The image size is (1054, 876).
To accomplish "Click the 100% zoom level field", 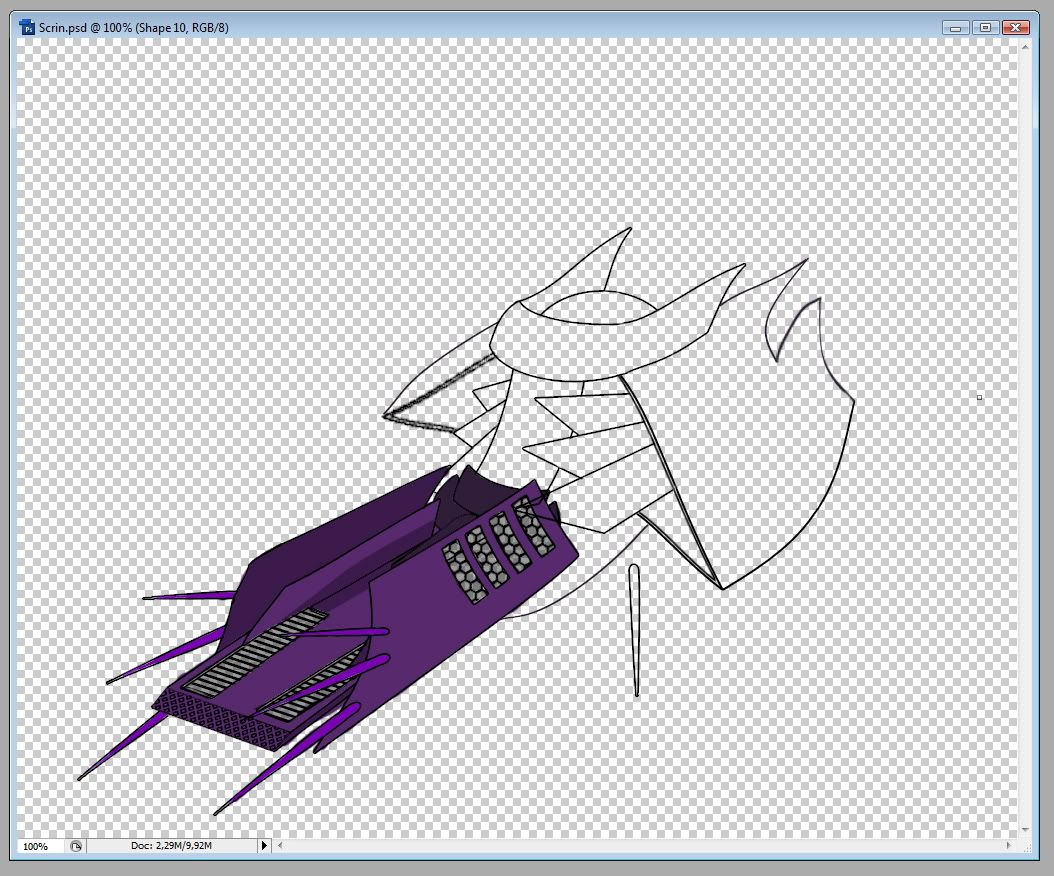I will point(40,846).
